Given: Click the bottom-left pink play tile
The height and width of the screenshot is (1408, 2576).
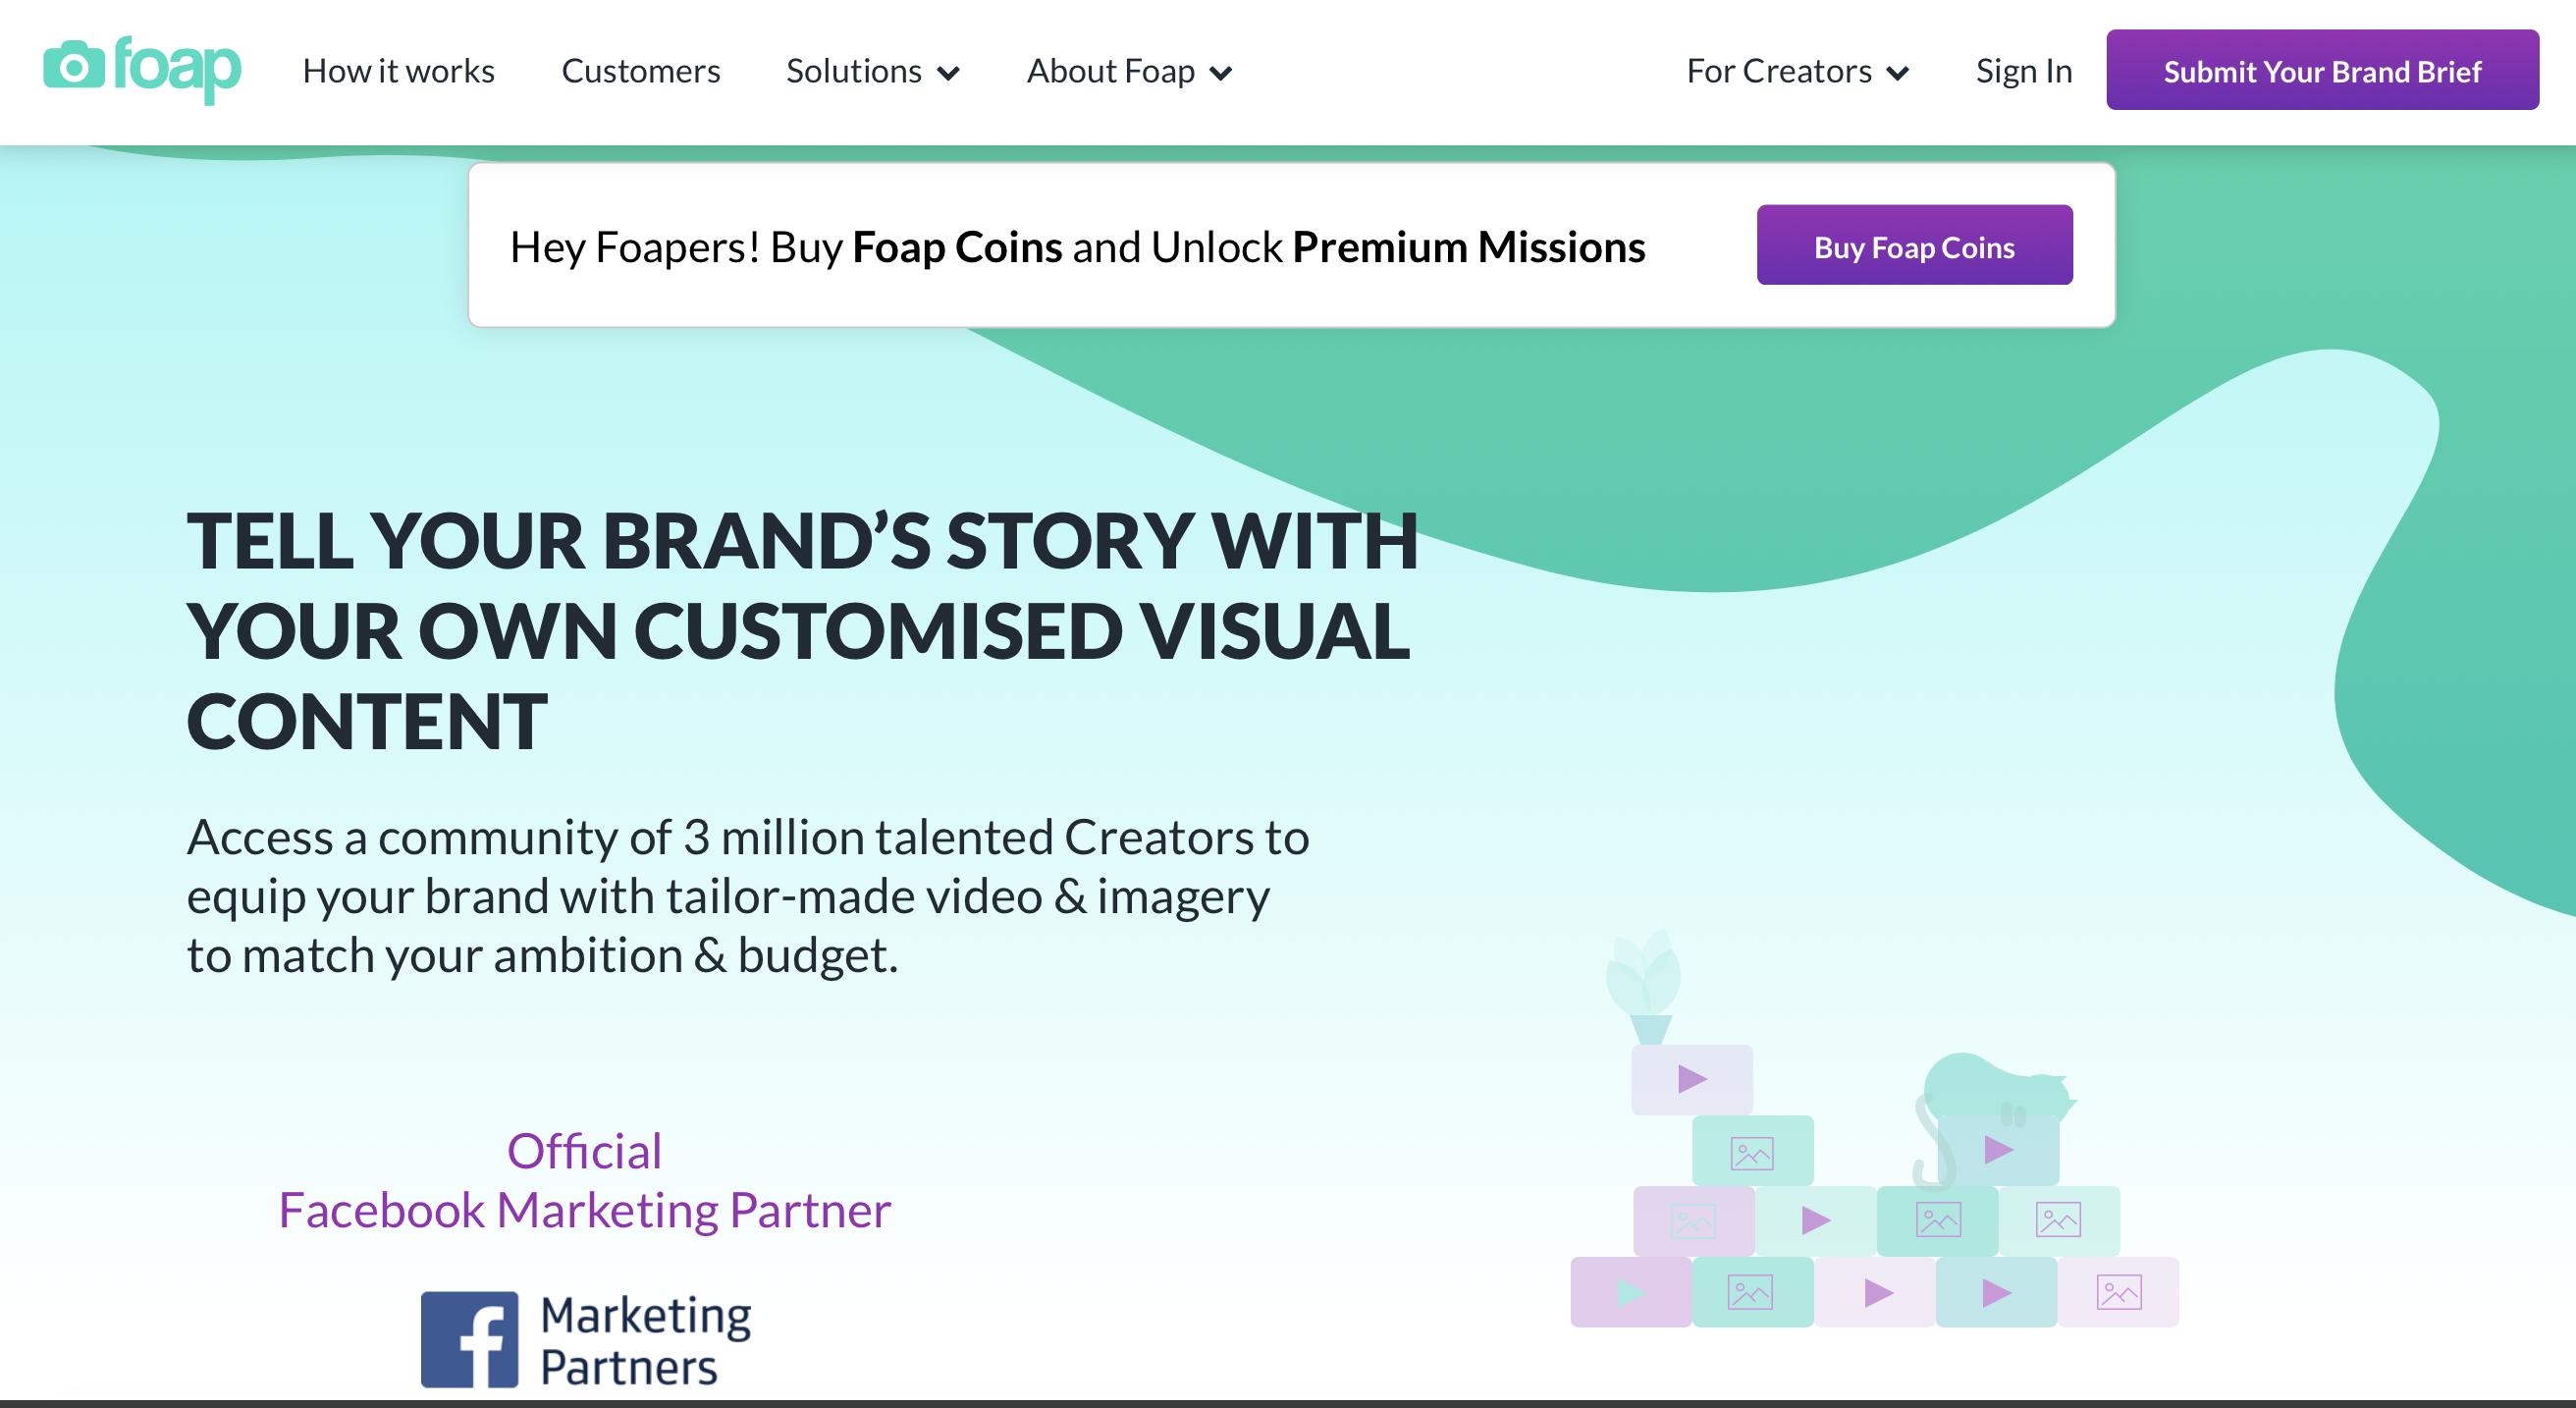Looking at the screenshot, I should pos(1630,1292).
